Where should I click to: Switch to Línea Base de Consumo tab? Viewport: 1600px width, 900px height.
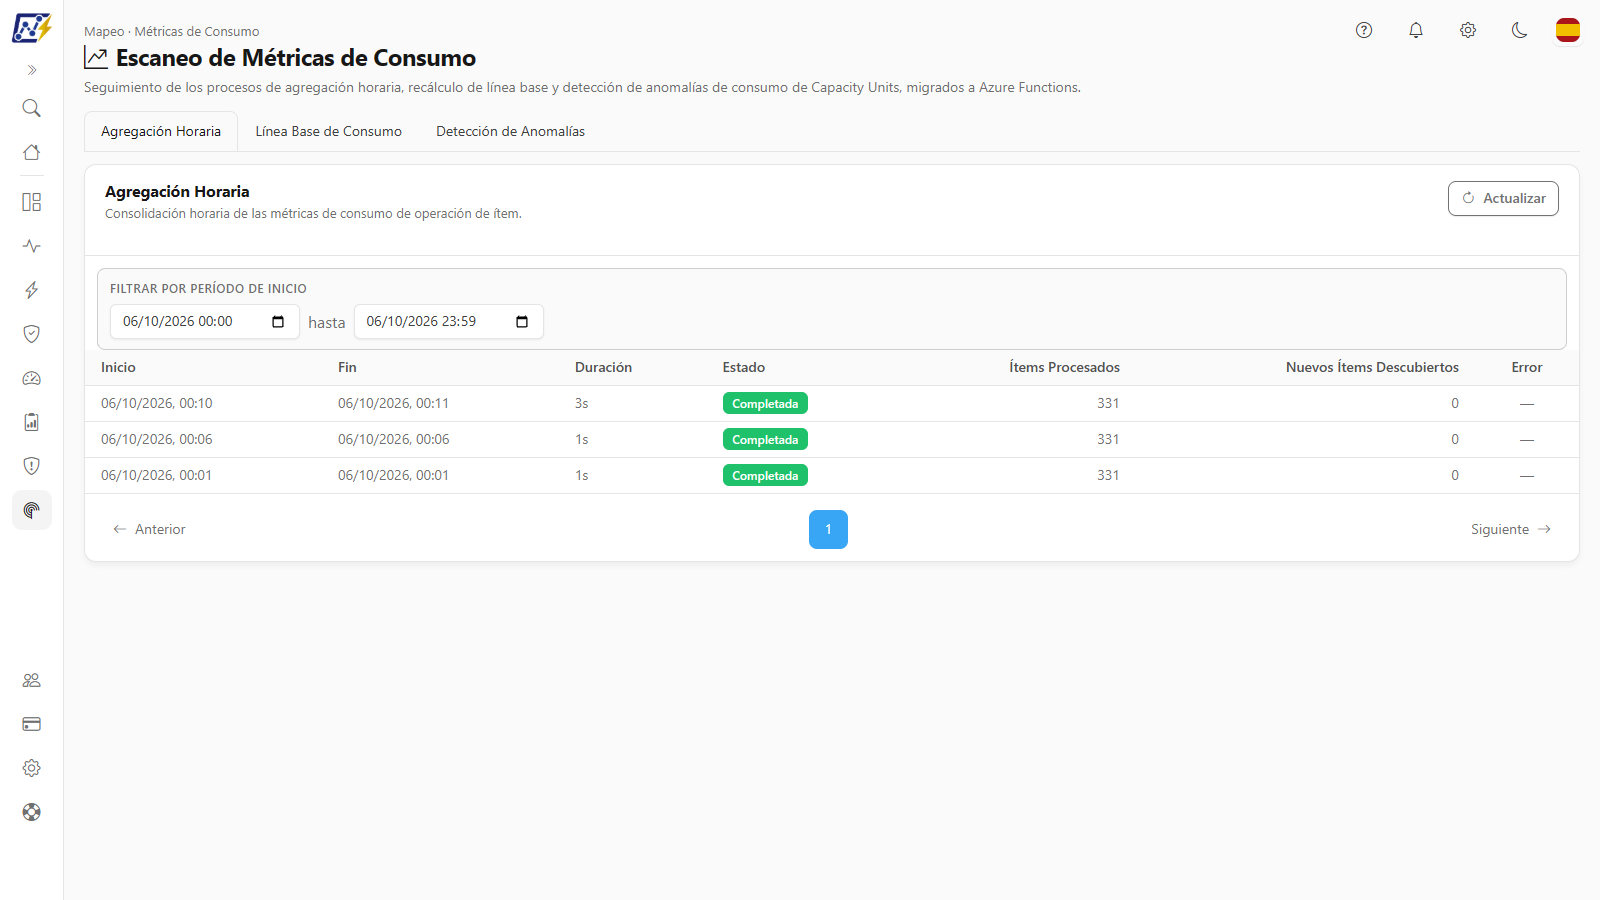click(x=329, y=131)
